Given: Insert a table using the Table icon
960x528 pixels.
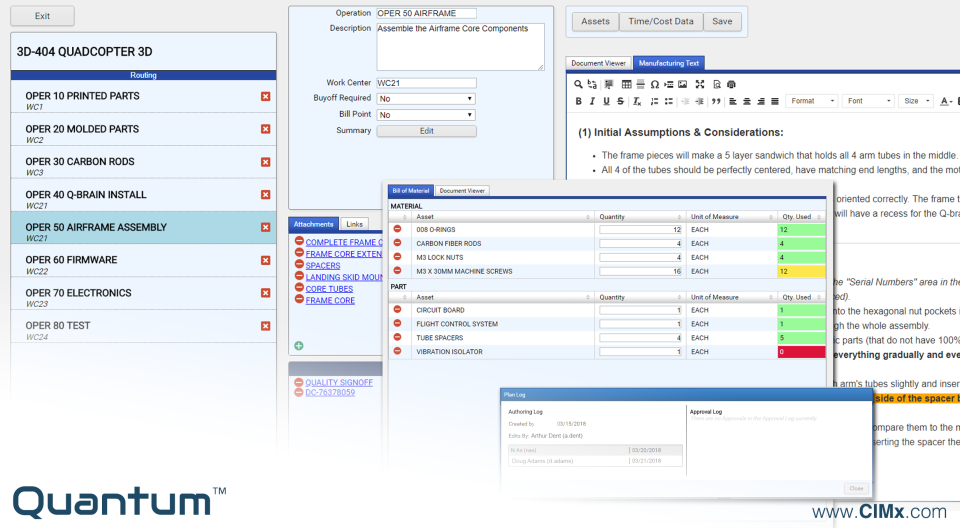Looking at the screenshot, I should [626, 85].
